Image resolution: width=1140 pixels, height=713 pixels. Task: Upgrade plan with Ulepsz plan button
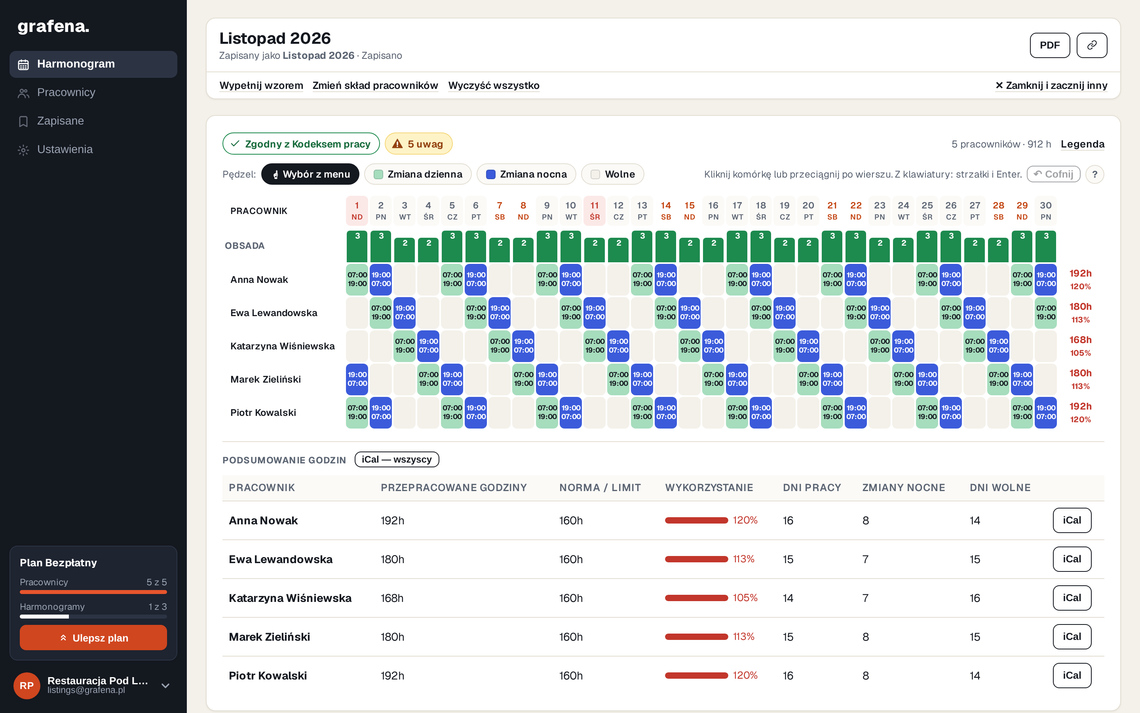(x=93, y=637)
